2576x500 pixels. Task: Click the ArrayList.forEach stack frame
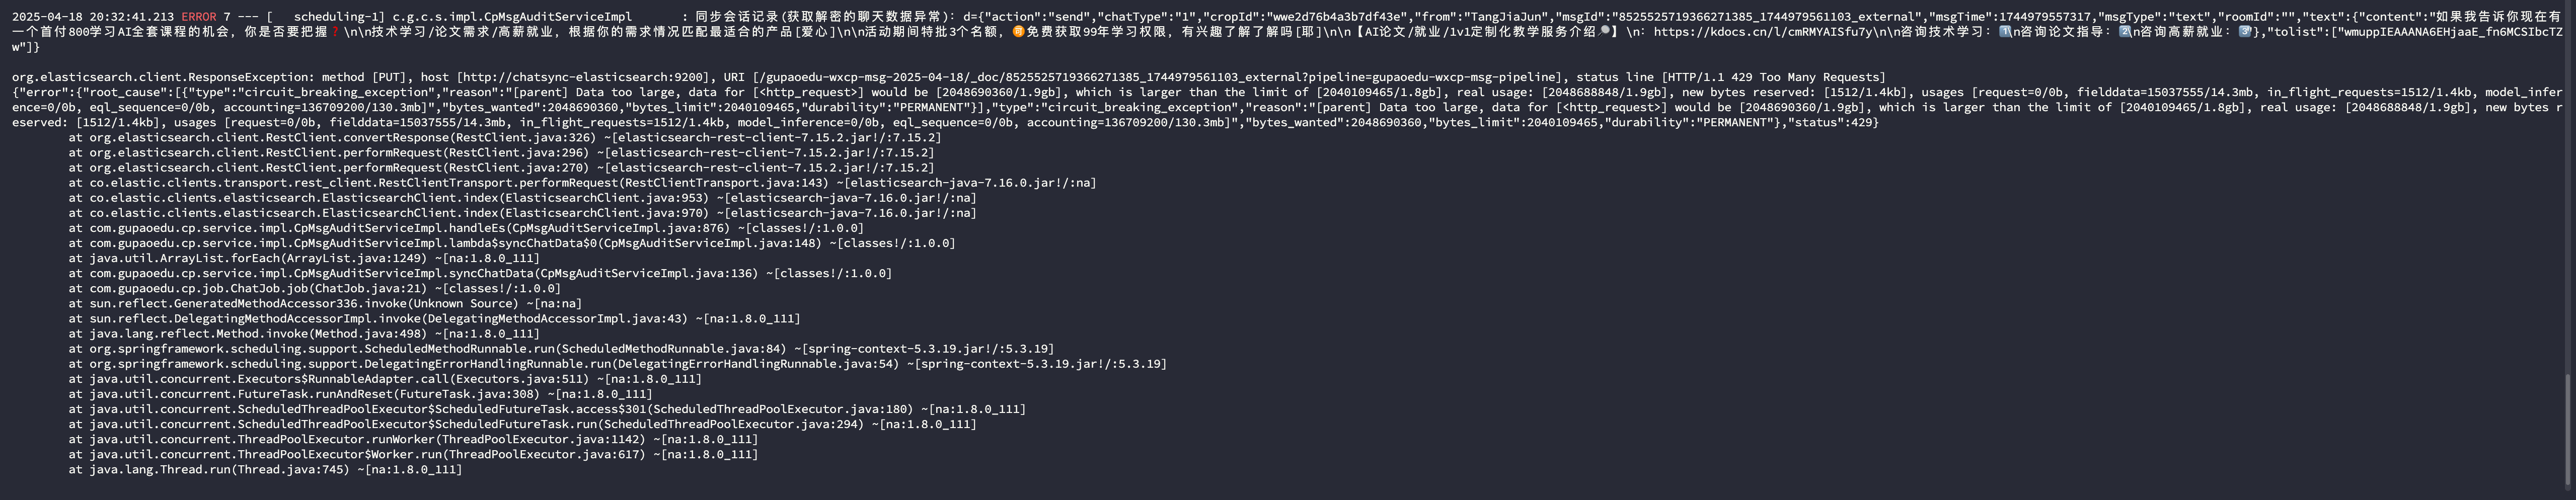(304, 258)
